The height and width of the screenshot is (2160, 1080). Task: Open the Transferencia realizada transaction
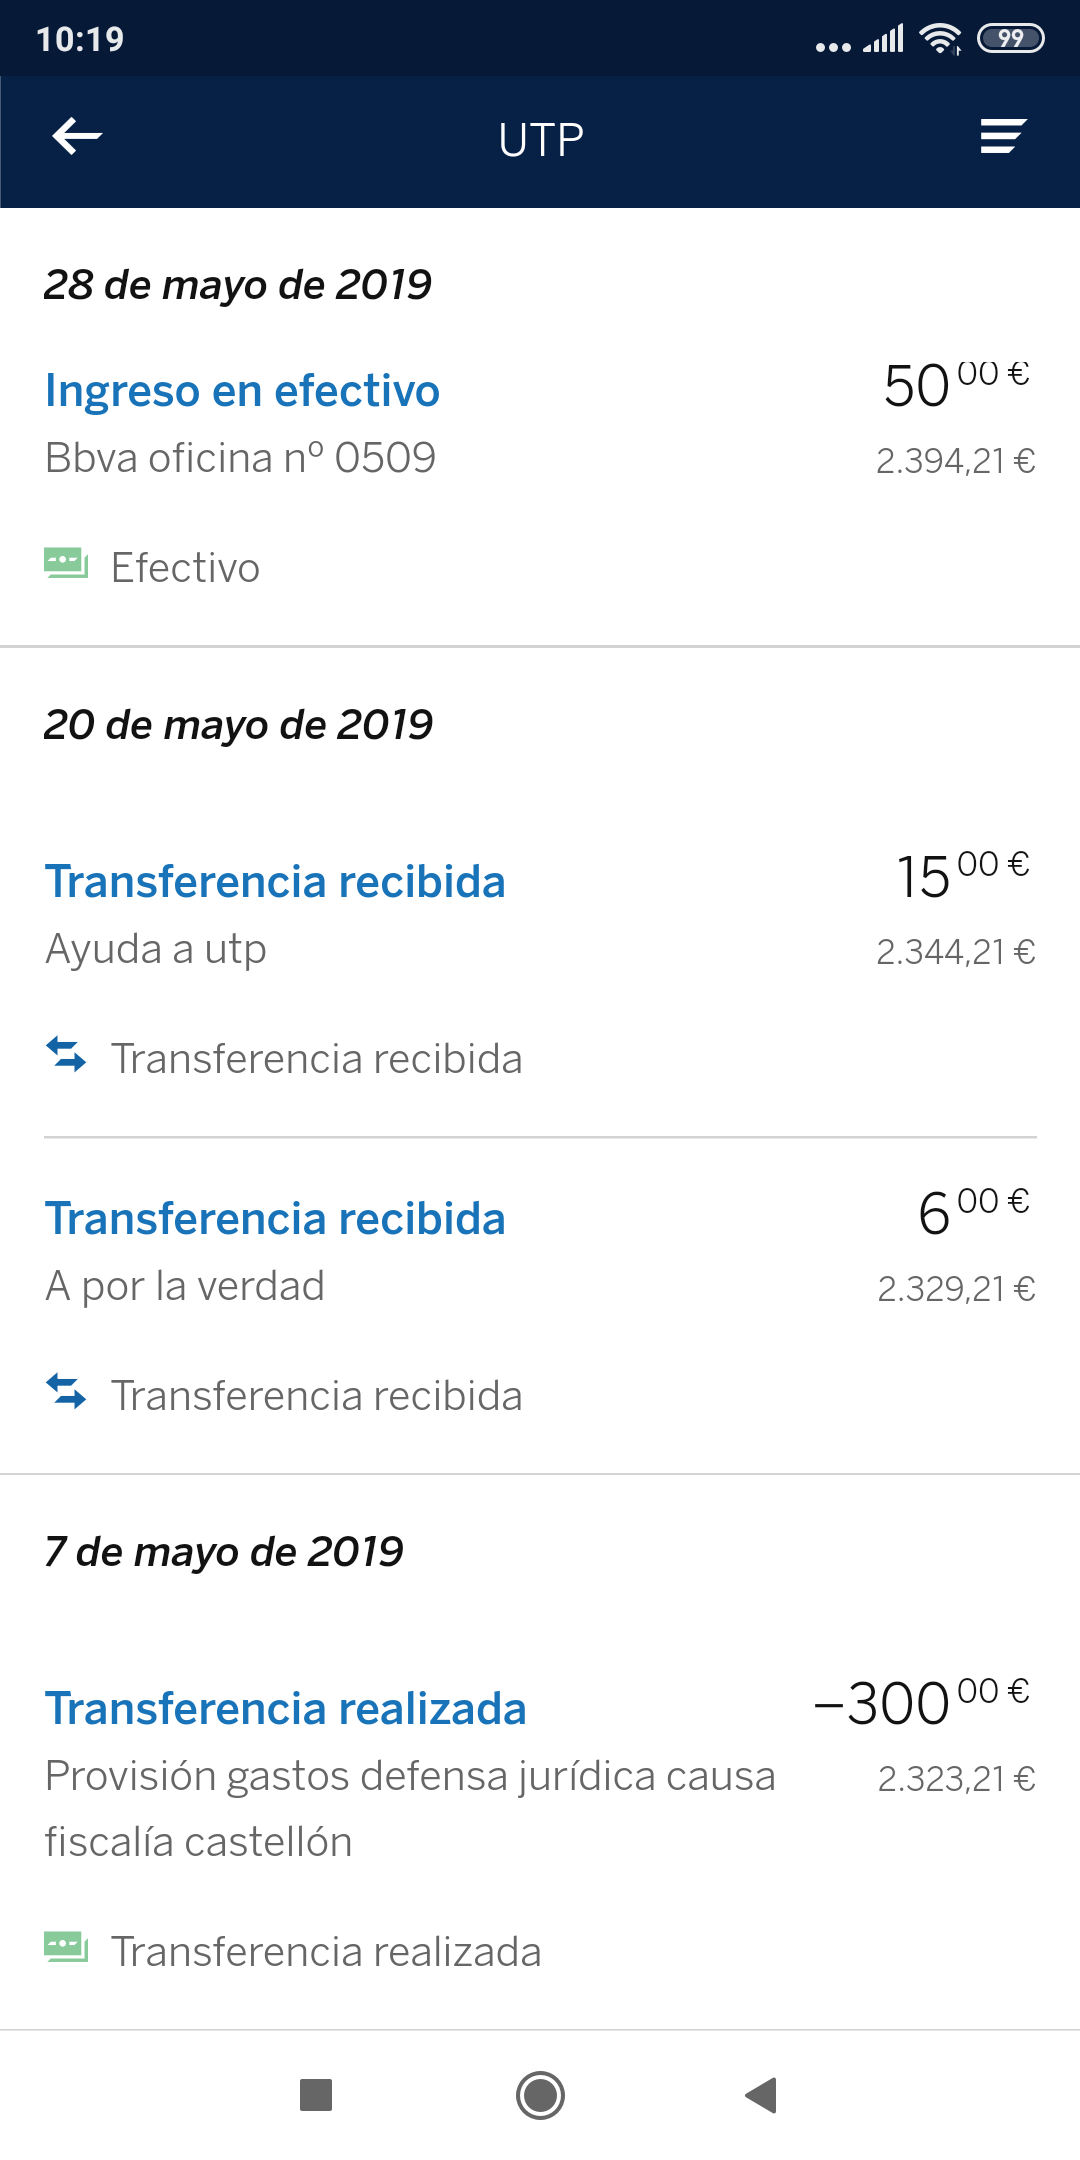pos(285,1709)
